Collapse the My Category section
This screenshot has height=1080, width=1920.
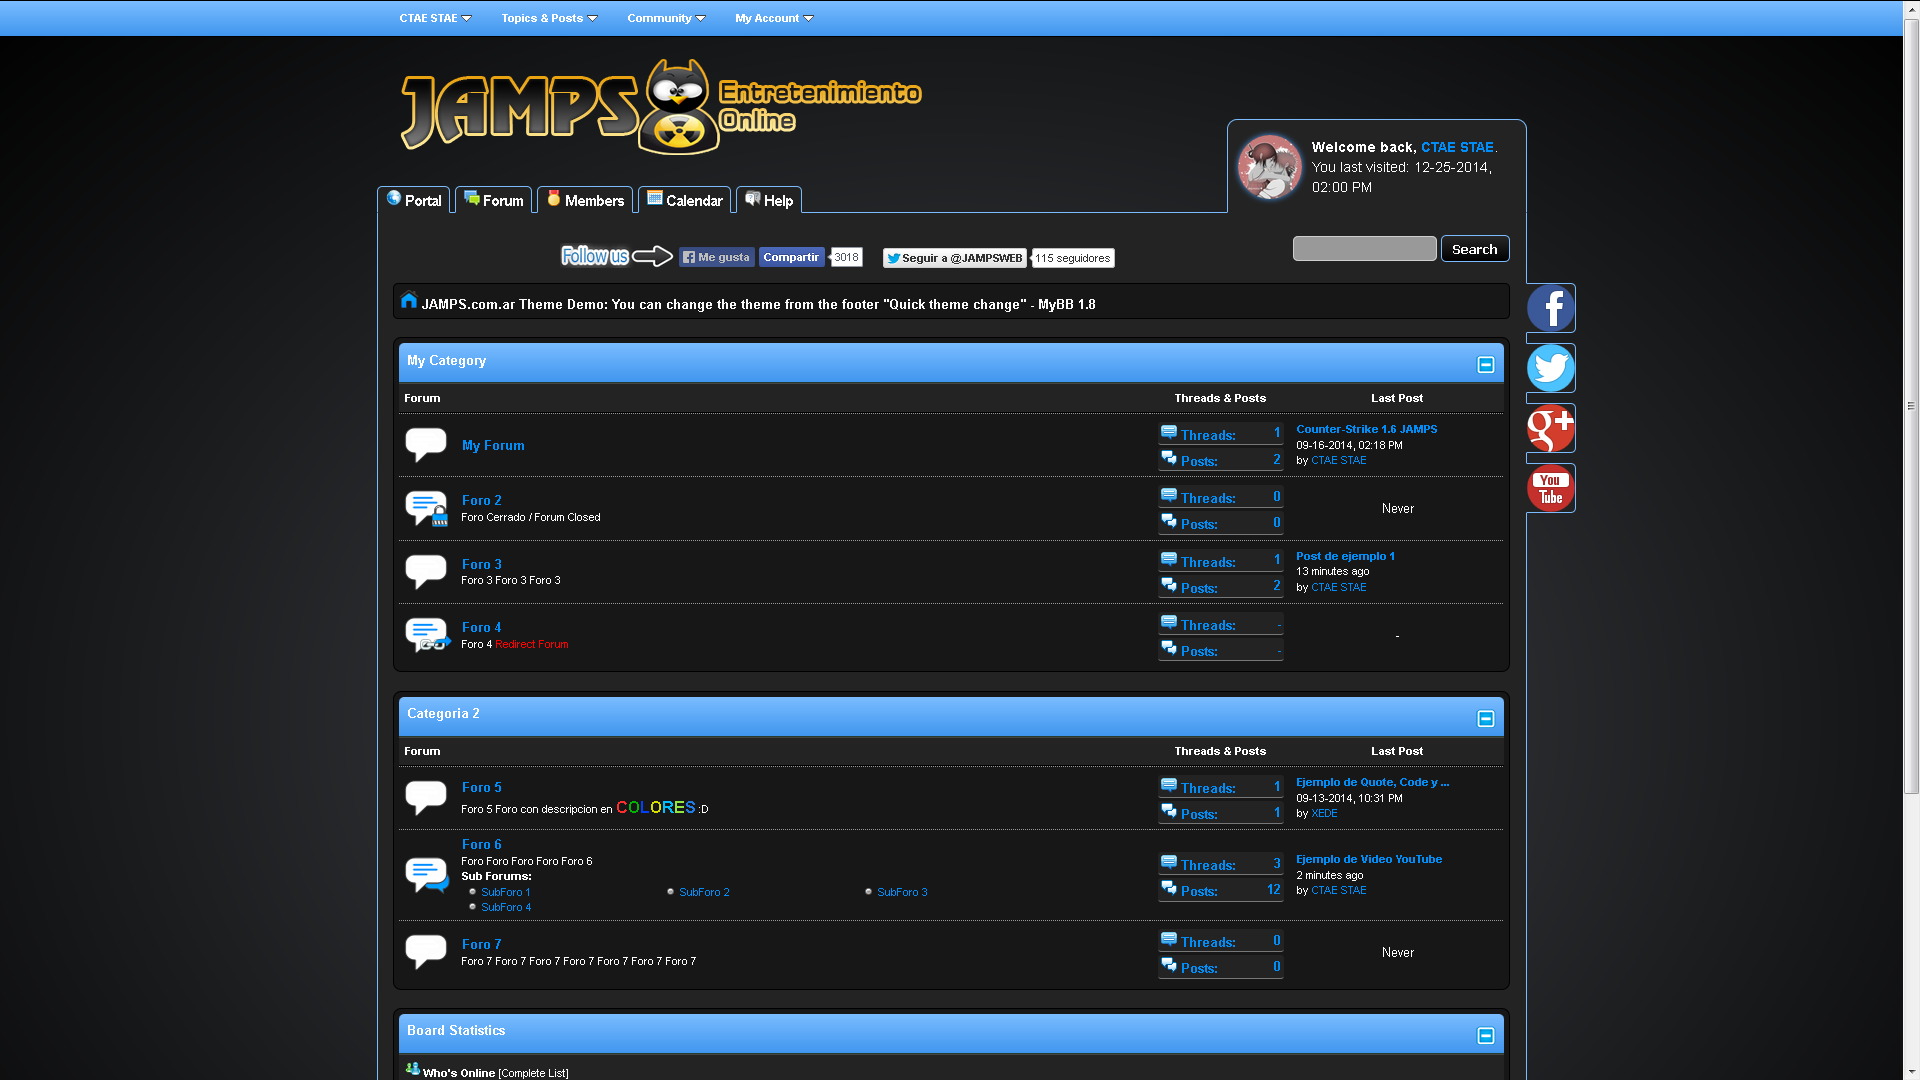click(x=1485, y=365)
